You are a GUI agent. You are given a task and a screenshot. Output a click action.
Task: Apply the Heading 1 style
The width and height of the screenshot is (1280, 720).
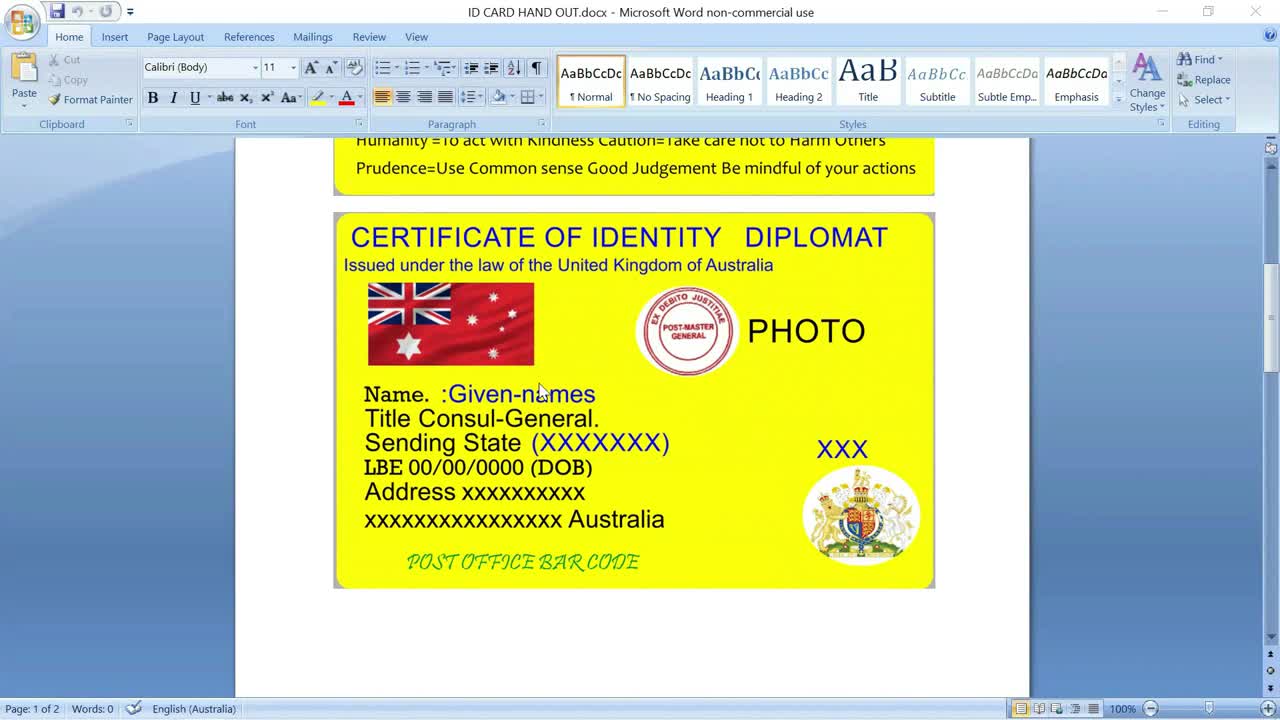coord(729,81)
